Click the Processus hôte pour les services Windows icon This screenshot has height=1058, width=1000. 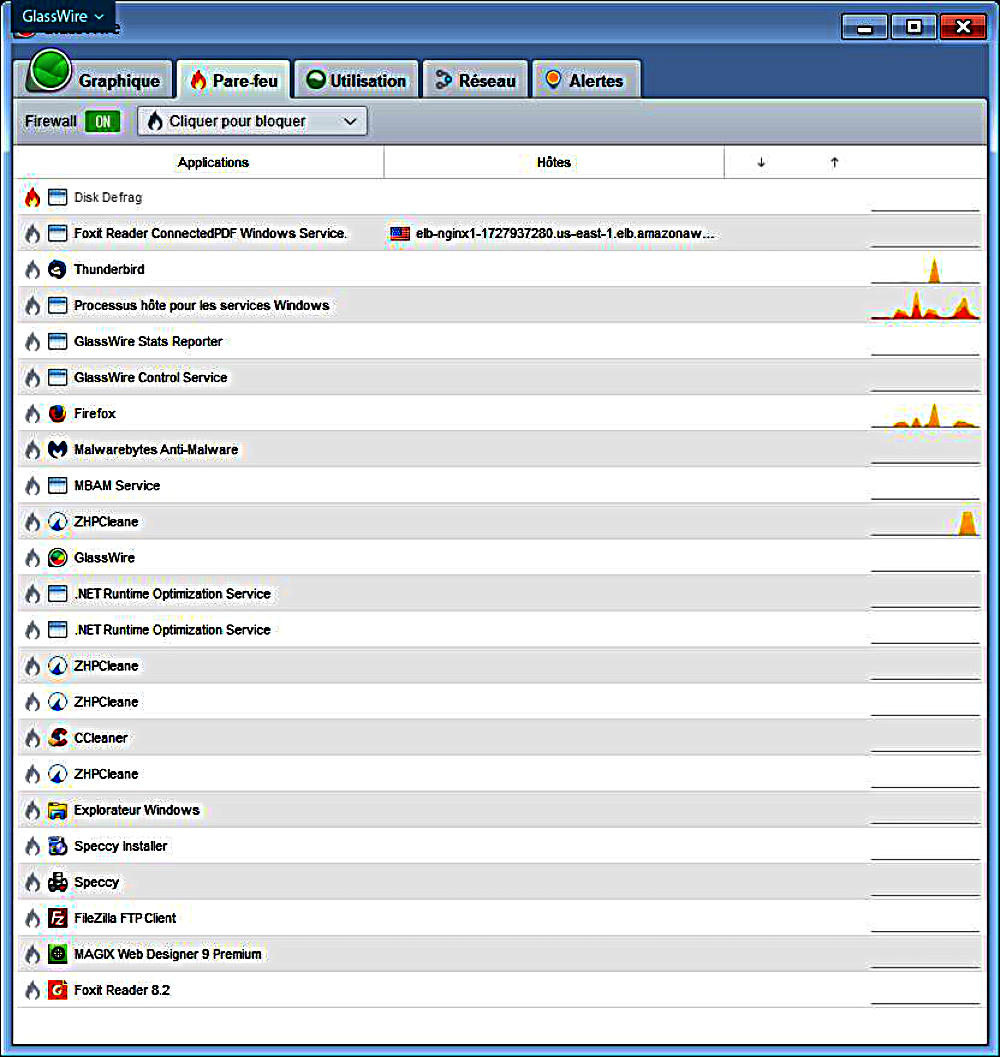click(58, 306)
